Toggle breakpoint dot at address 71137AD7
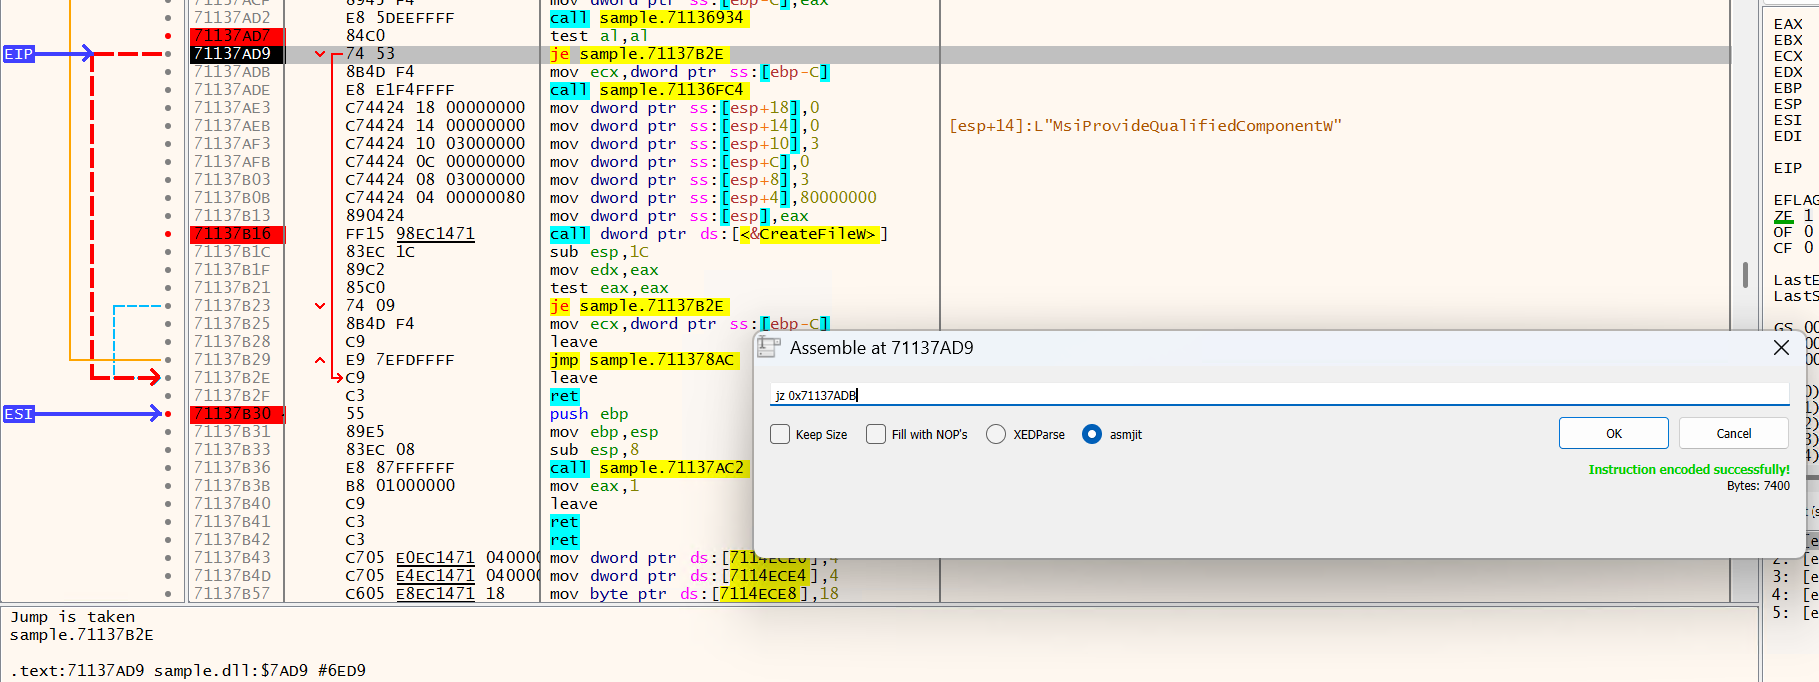 click(x=168, y=36)
